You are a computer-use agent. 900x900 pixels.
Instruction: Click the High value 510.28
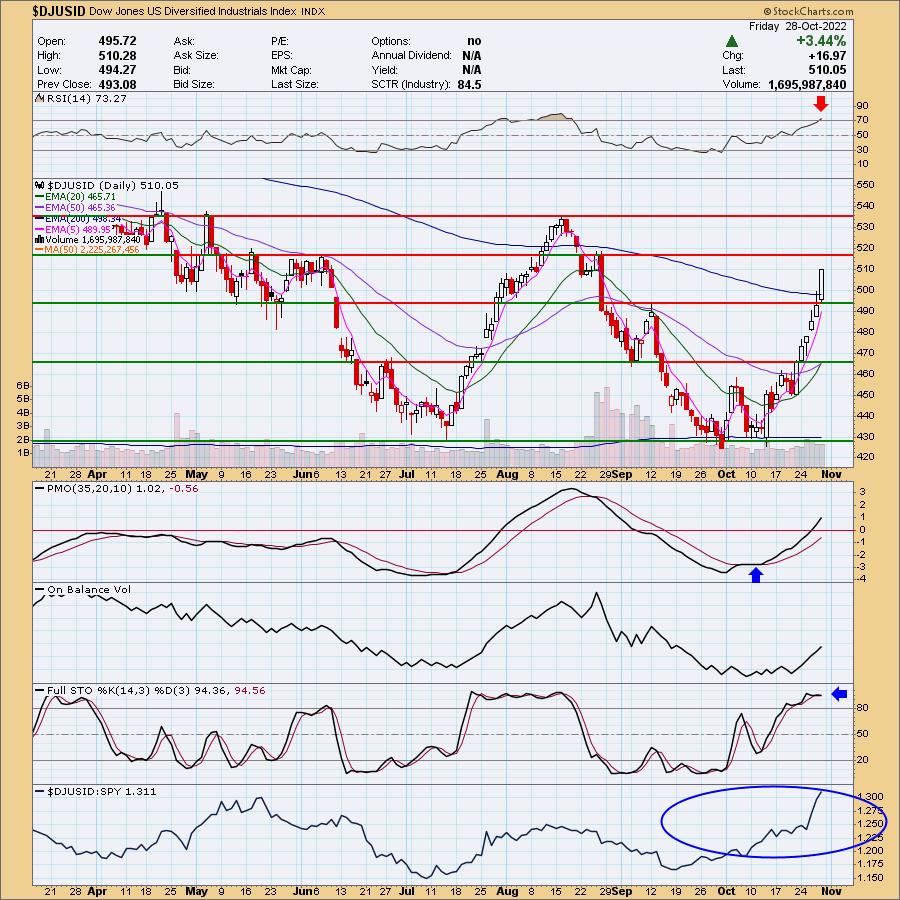pos(117,55)
